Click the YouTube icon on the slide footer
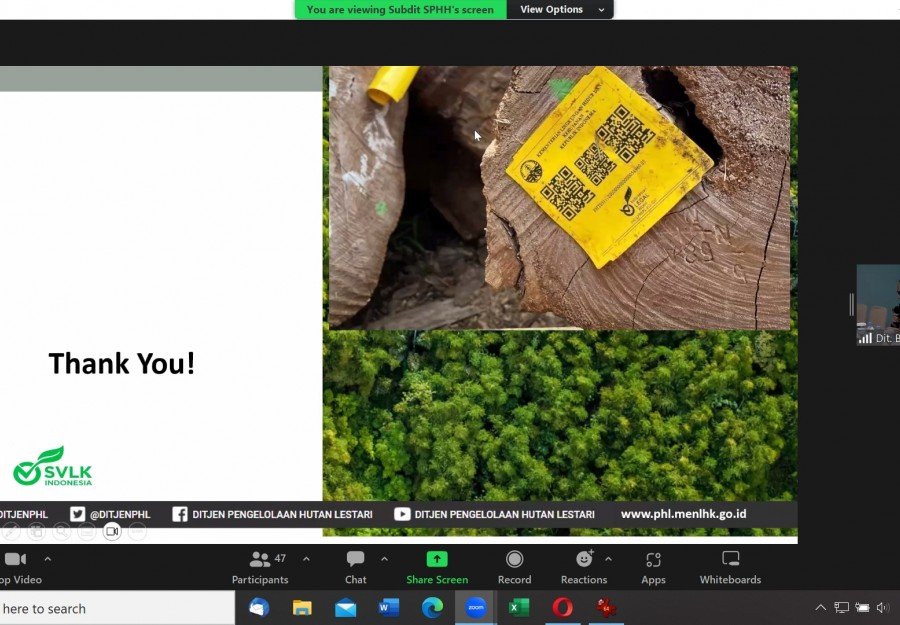This screenshot has width=900, height=625. (x=402, y=514)
